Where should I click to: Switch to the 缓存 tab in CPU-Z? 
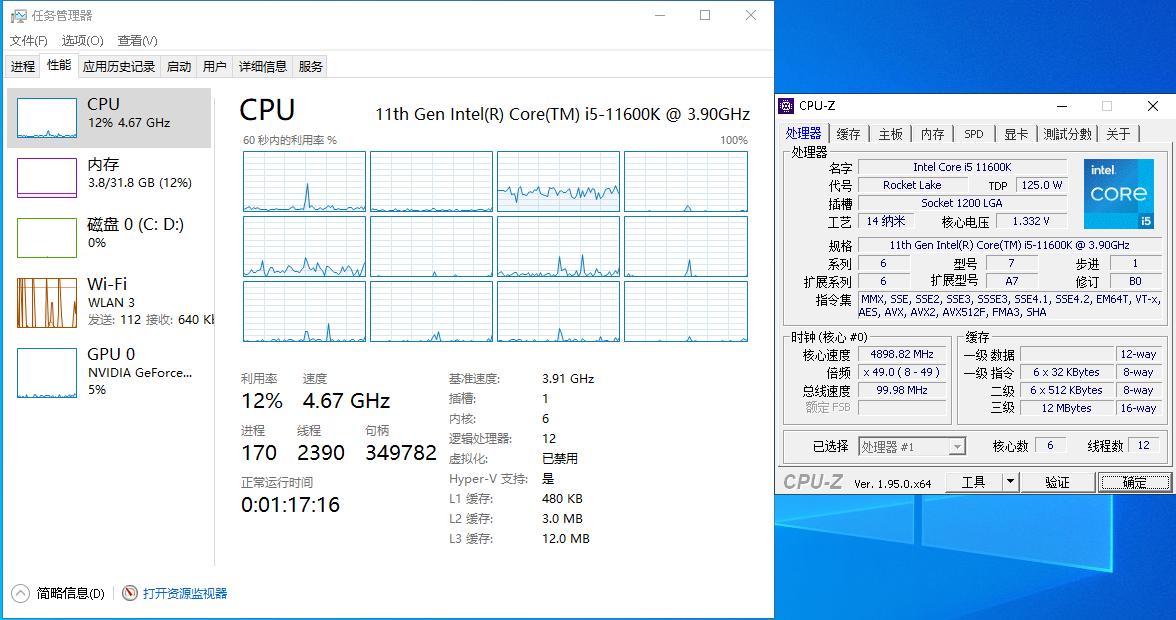click(848, 134)
